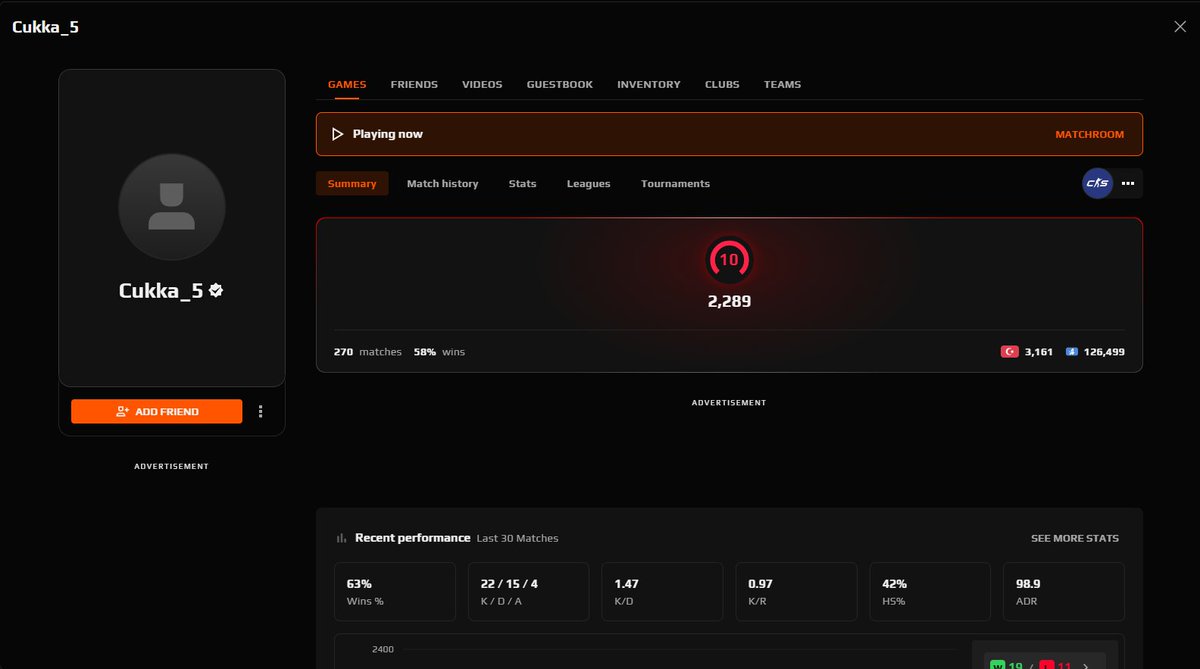Click the Last 30 Matches label
1200x669 pixels.
click(x=517, y=538)
